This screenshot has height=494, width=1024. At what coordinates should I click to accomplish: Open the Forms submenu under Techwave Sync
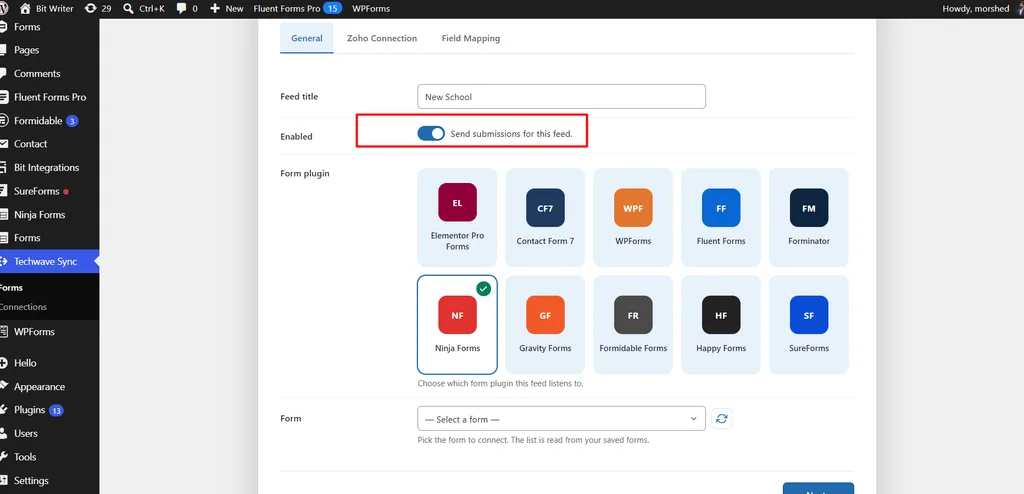coord(12,288)
